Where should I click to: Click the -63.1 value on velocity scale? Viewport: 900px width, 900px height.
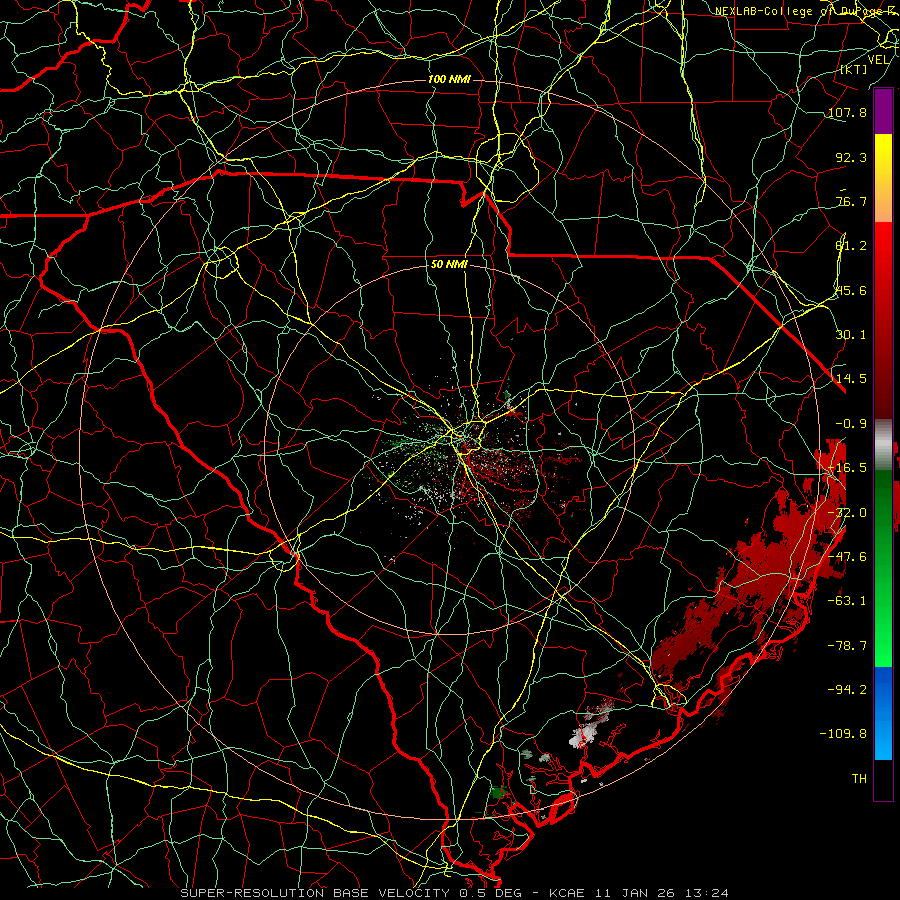(x=847, y=601)
